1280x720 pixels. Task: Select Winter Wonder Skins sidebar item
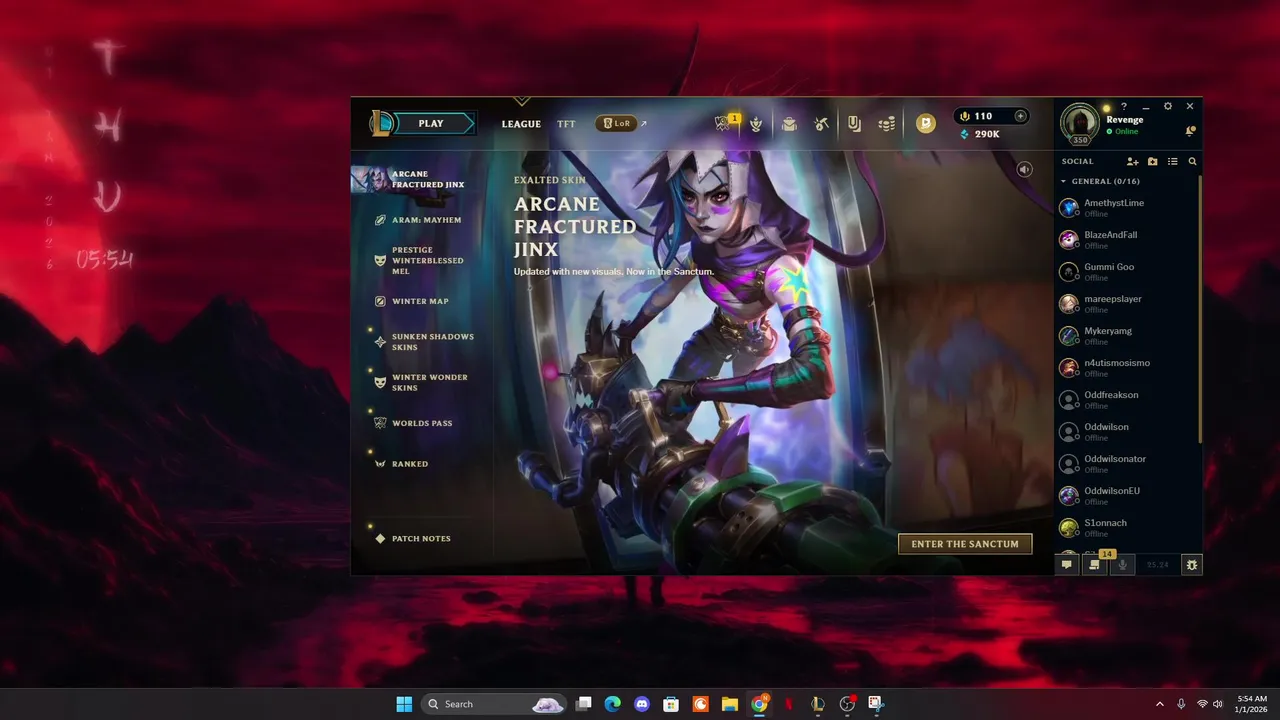pos(421,382)
